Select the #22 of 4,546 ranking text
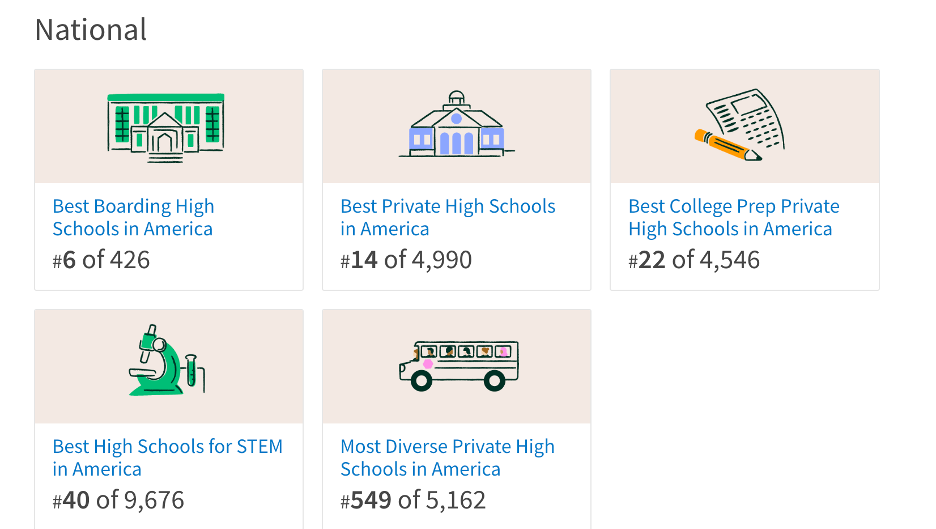 (x=694, y=260)
